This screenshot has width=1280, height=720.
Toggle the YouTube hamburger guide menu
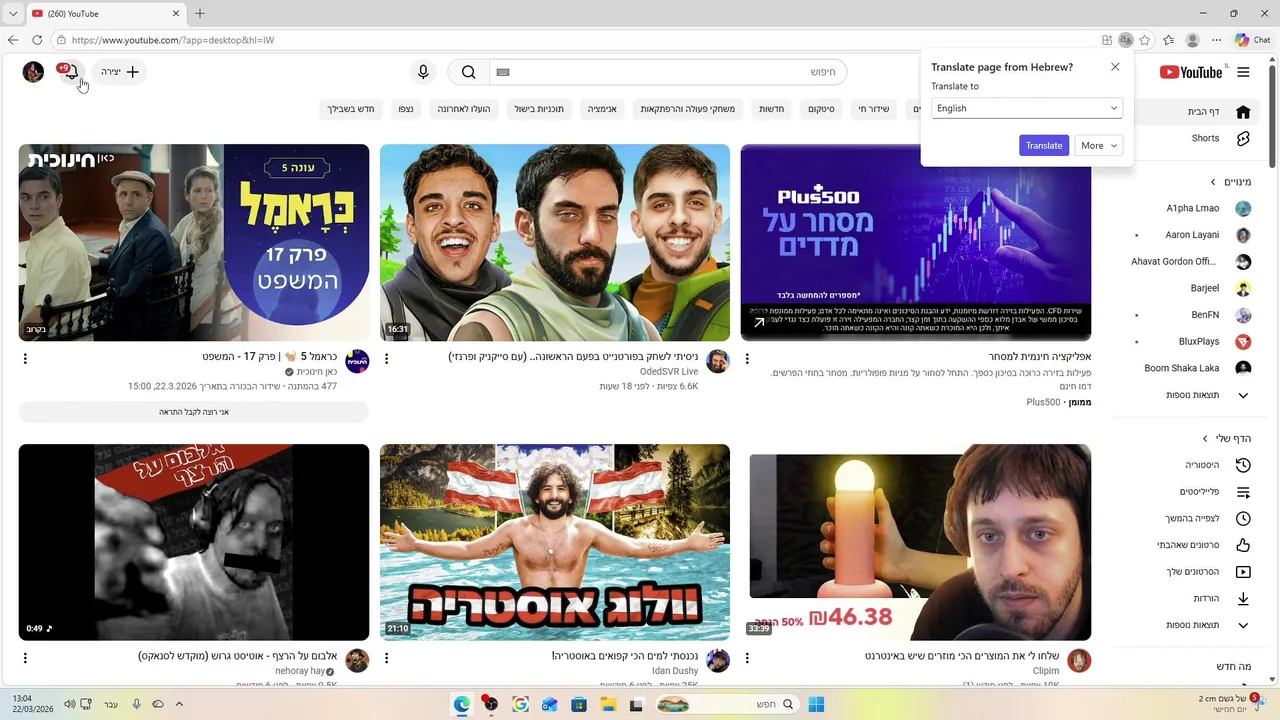pyautogui.click(x=1243, y=72)
